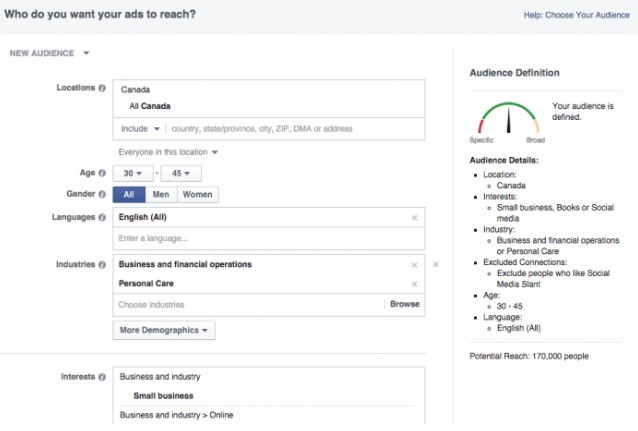Open Help: Choose Your Audience link

pyautogui.click(x=576, y=16)
